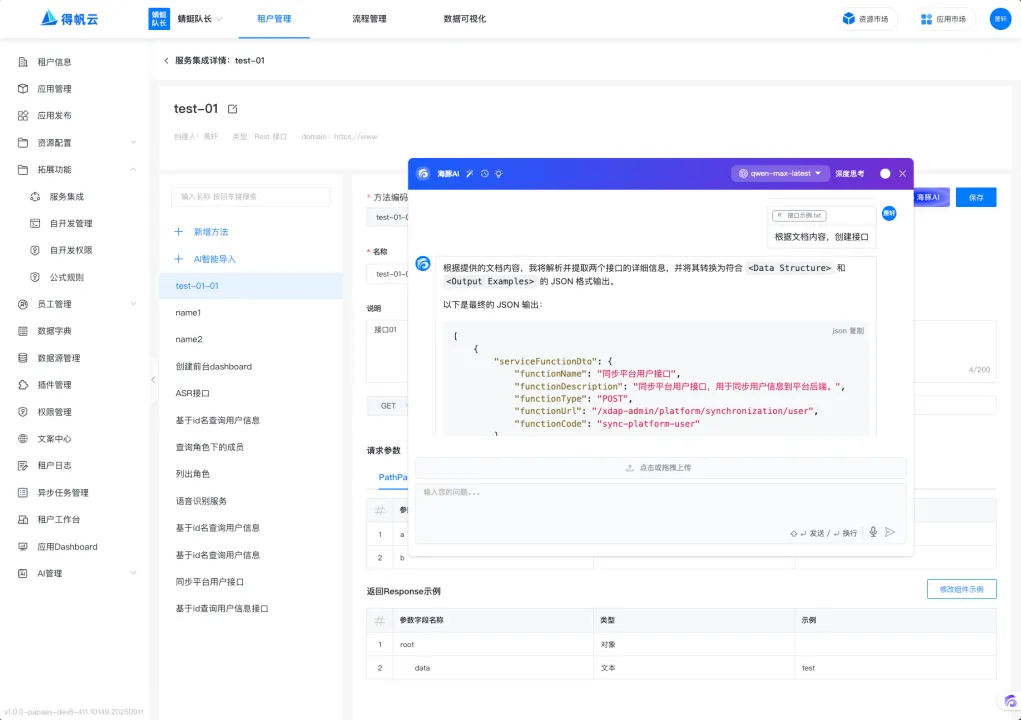Viewport: 1021px width, 720px height.
Task: Click the send arrow icon in chat
Action: (890, 532)
